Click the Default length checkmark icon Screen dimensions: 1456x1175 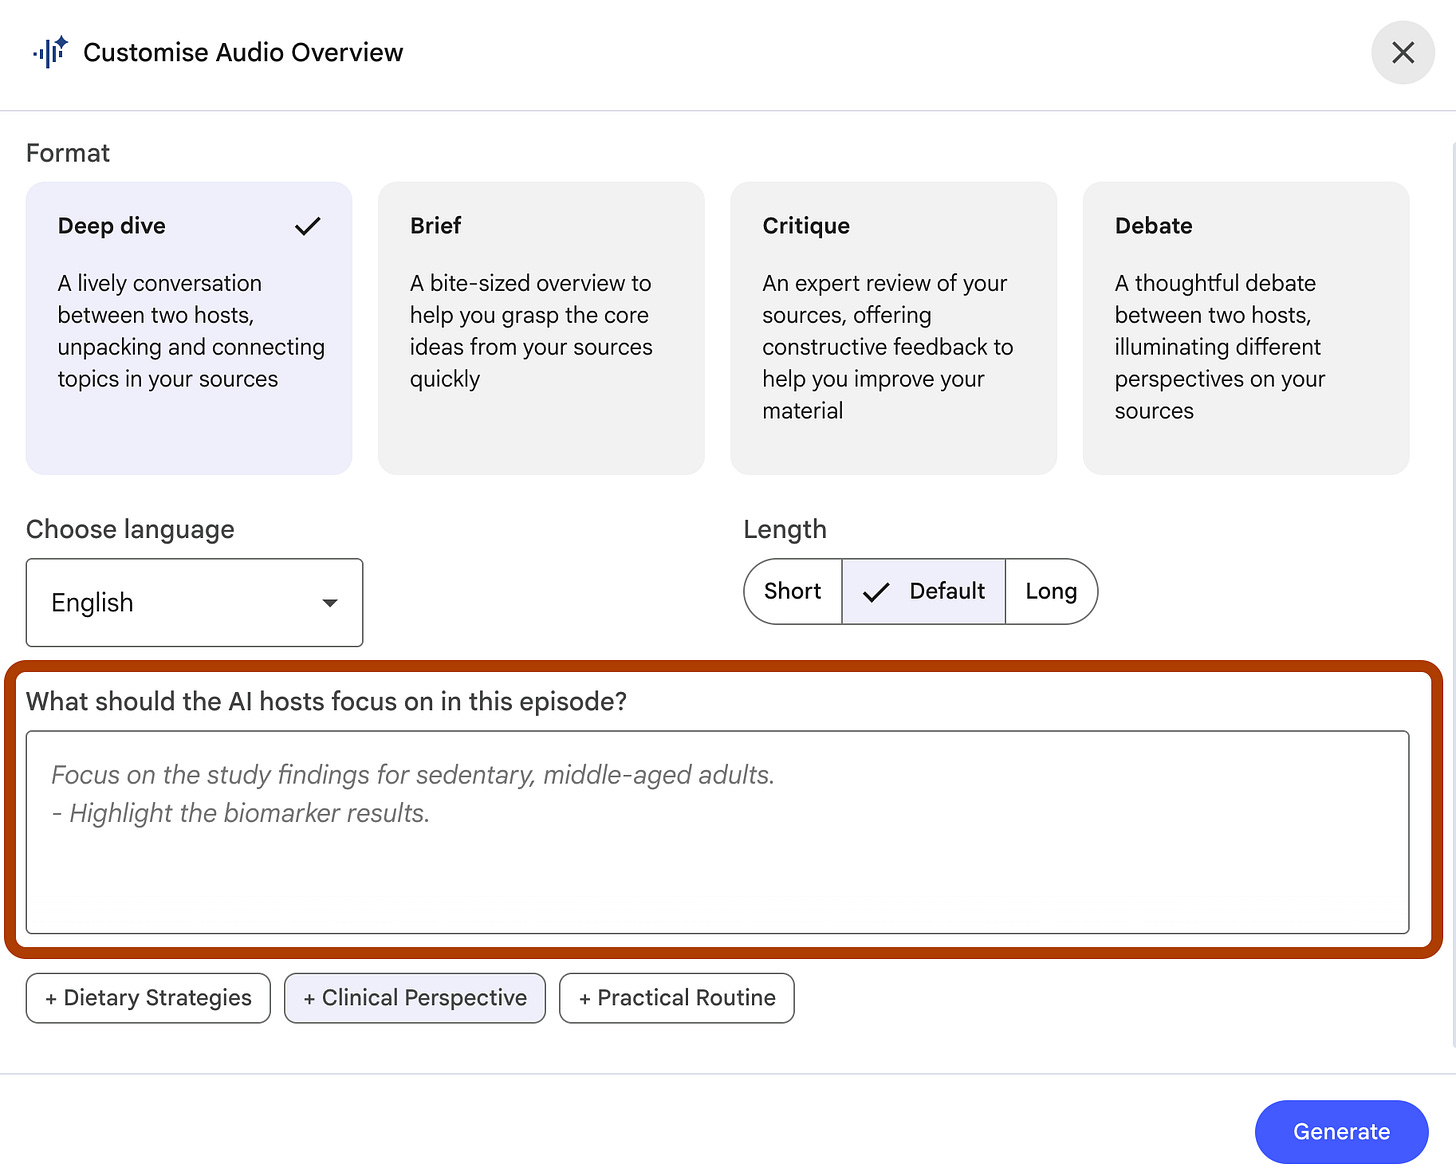(x=876, y=592)
